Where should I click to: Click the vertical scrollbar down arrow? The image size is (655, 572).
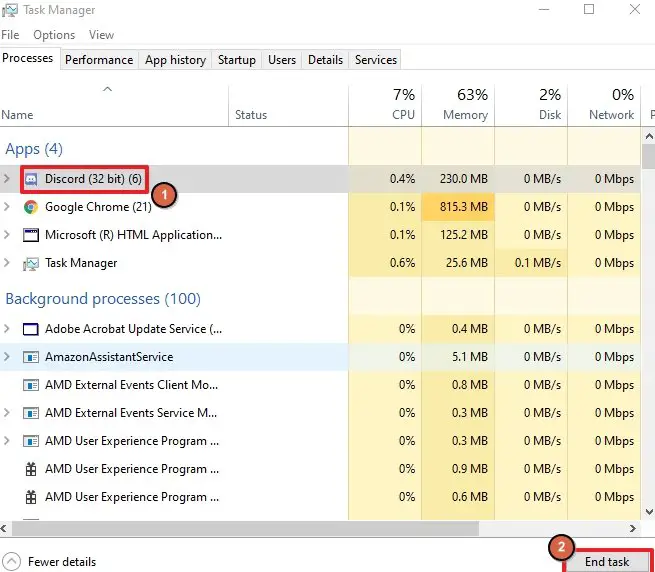pos(649,511)
